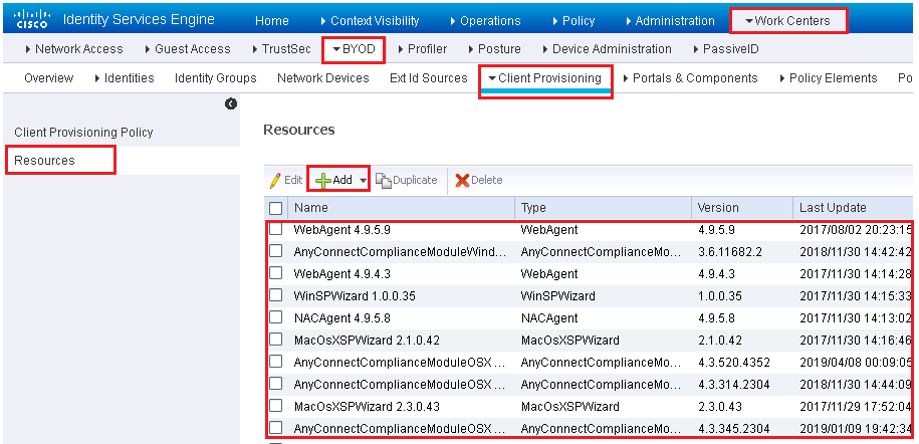Check the MacOsXSPWizard 2.1.0.42 row checkbox
Viewport: 919px width, 444px height.
(x=275, y=340)
